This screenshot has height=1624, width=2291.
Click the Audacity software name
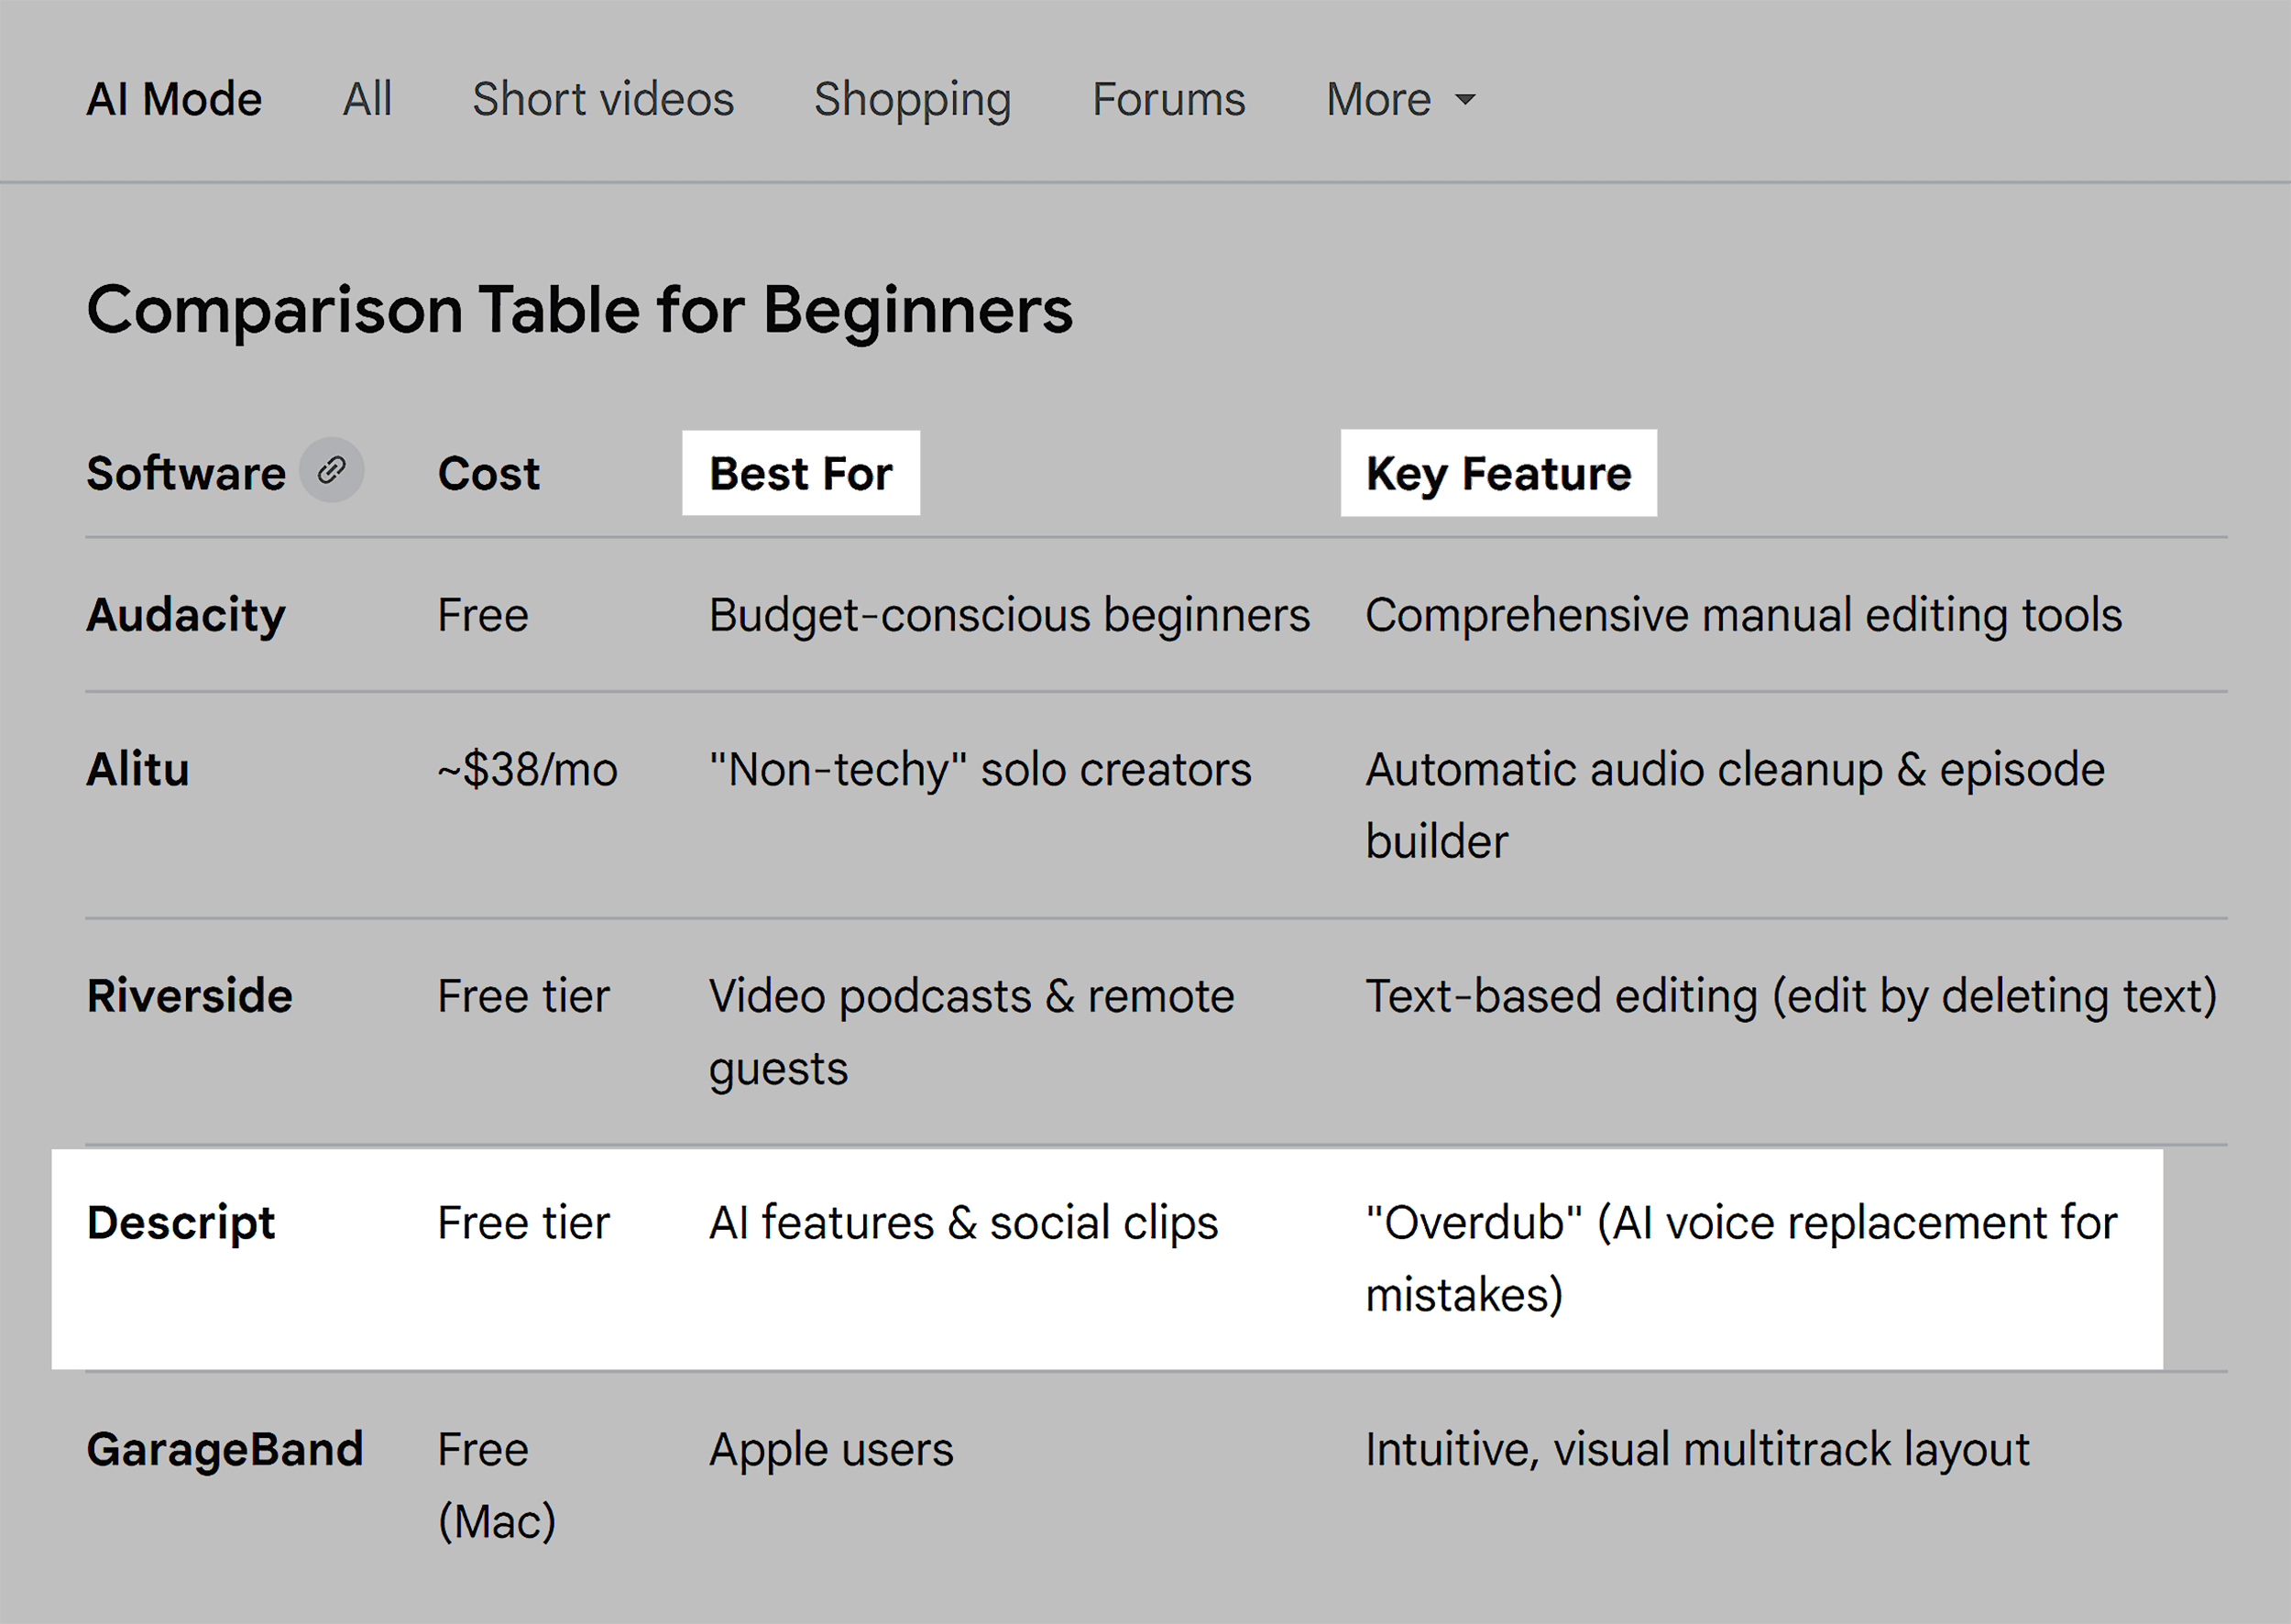pyautogui.click(x=185, y=616)
